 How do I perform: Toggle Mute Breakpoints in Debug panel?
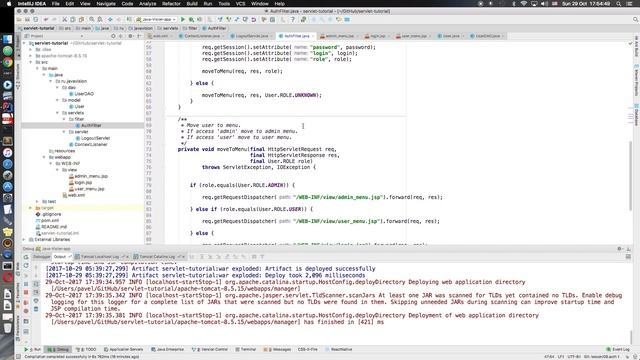26,311
